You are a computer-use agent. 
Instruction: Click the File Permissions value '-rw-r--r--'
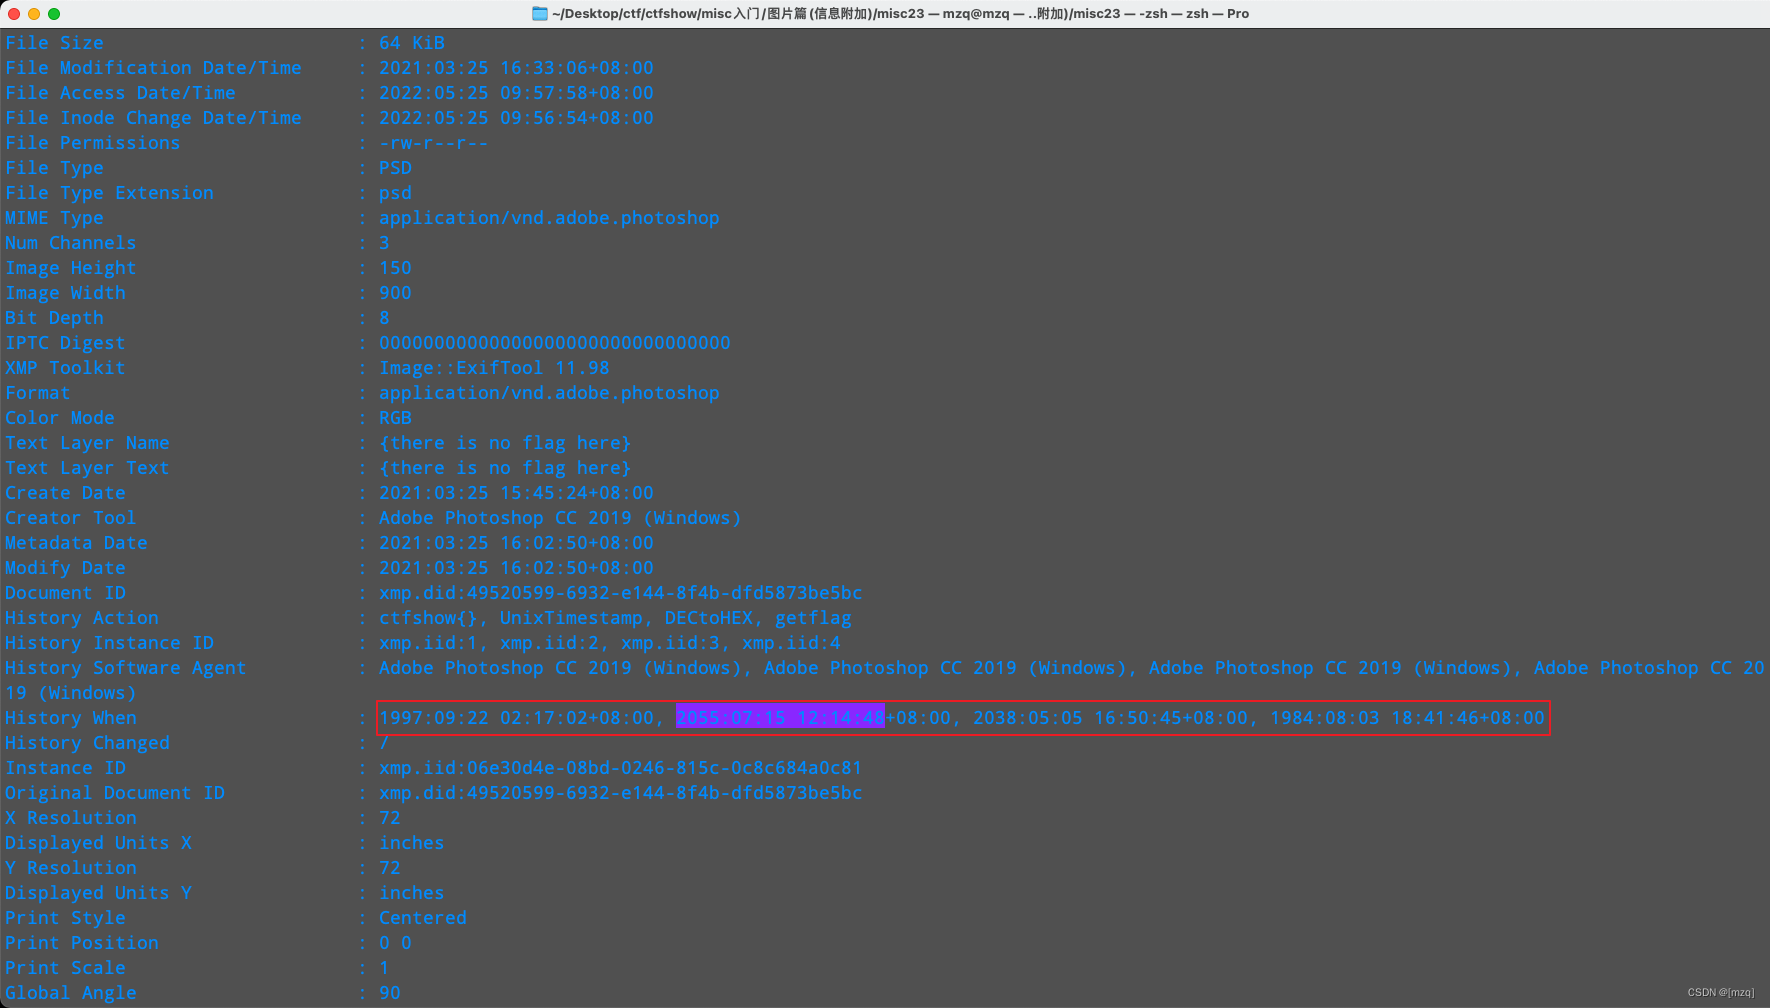(x=433, y=143)
